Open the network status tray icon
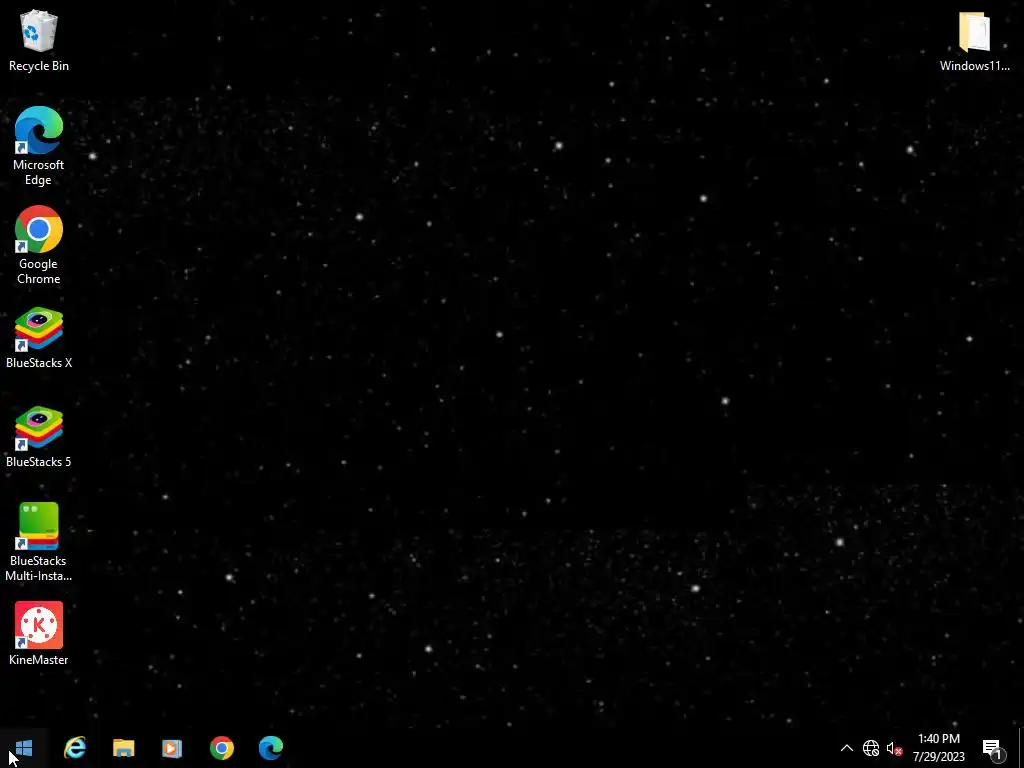Viewport: 1024px width, 768px height. point(871,748)
